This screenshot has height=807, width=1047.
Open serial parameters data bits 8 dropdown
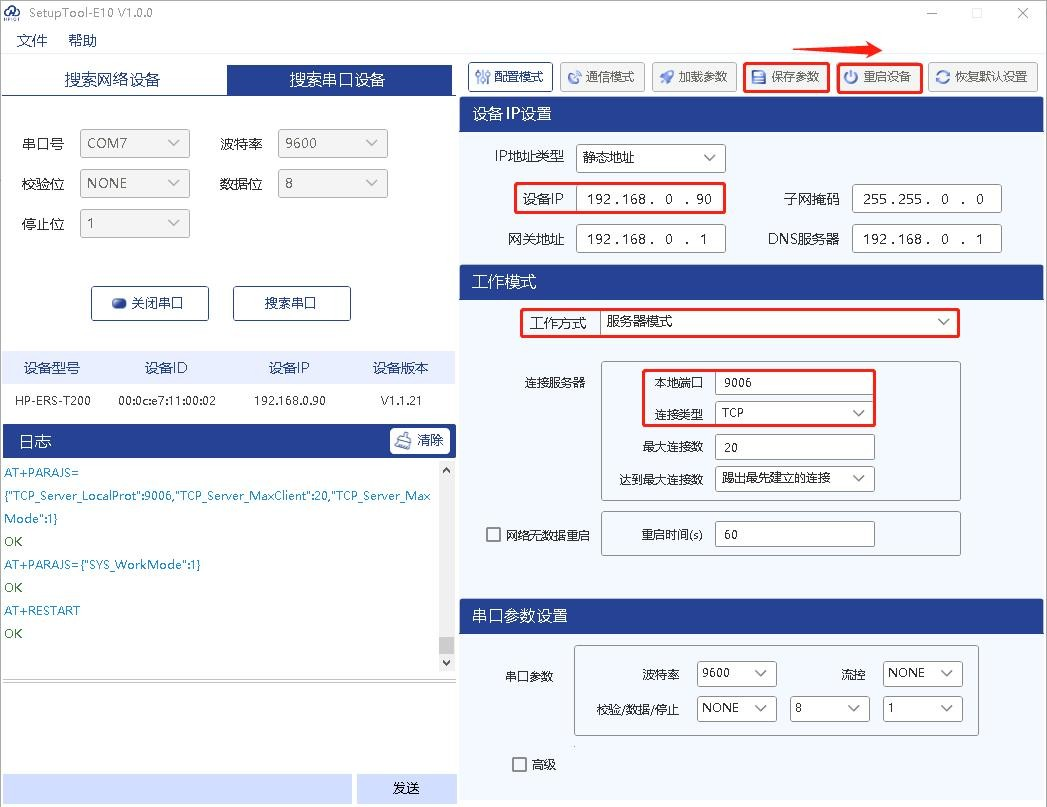coord(829,709)
